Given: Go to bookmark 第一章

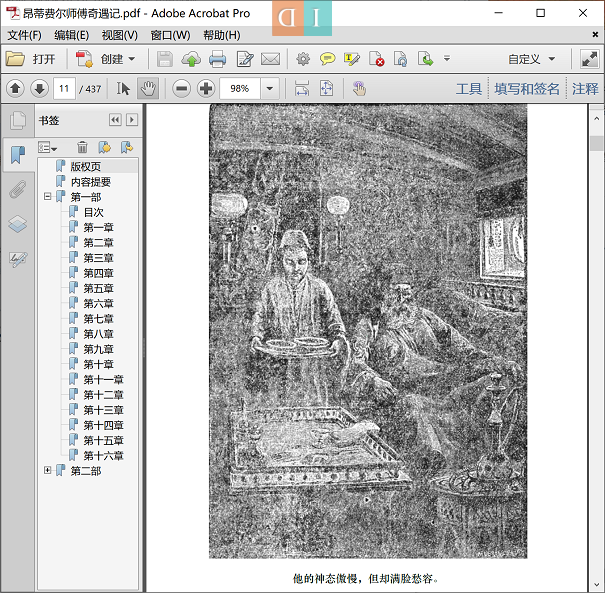Looking at the screenshot, I should point(99,228).
